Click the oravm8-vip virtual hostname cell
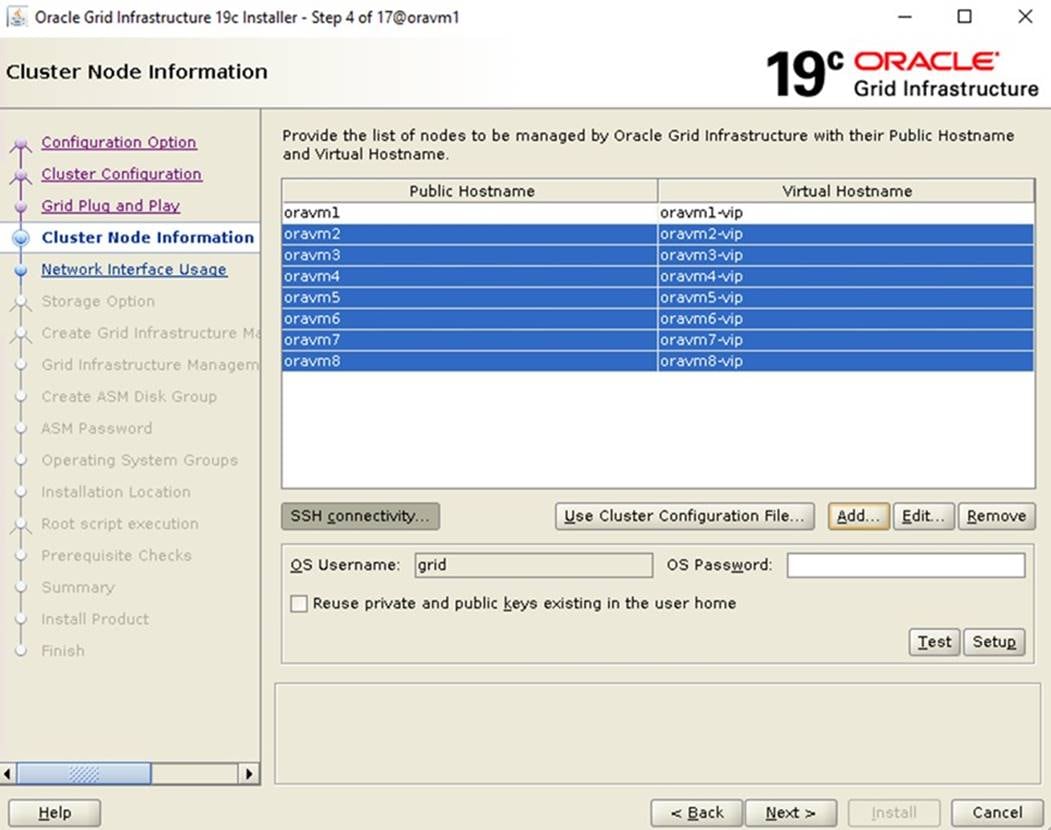The width and height of the screenshot is (1051, 830). pyautogui.click(x=847, y=361)
